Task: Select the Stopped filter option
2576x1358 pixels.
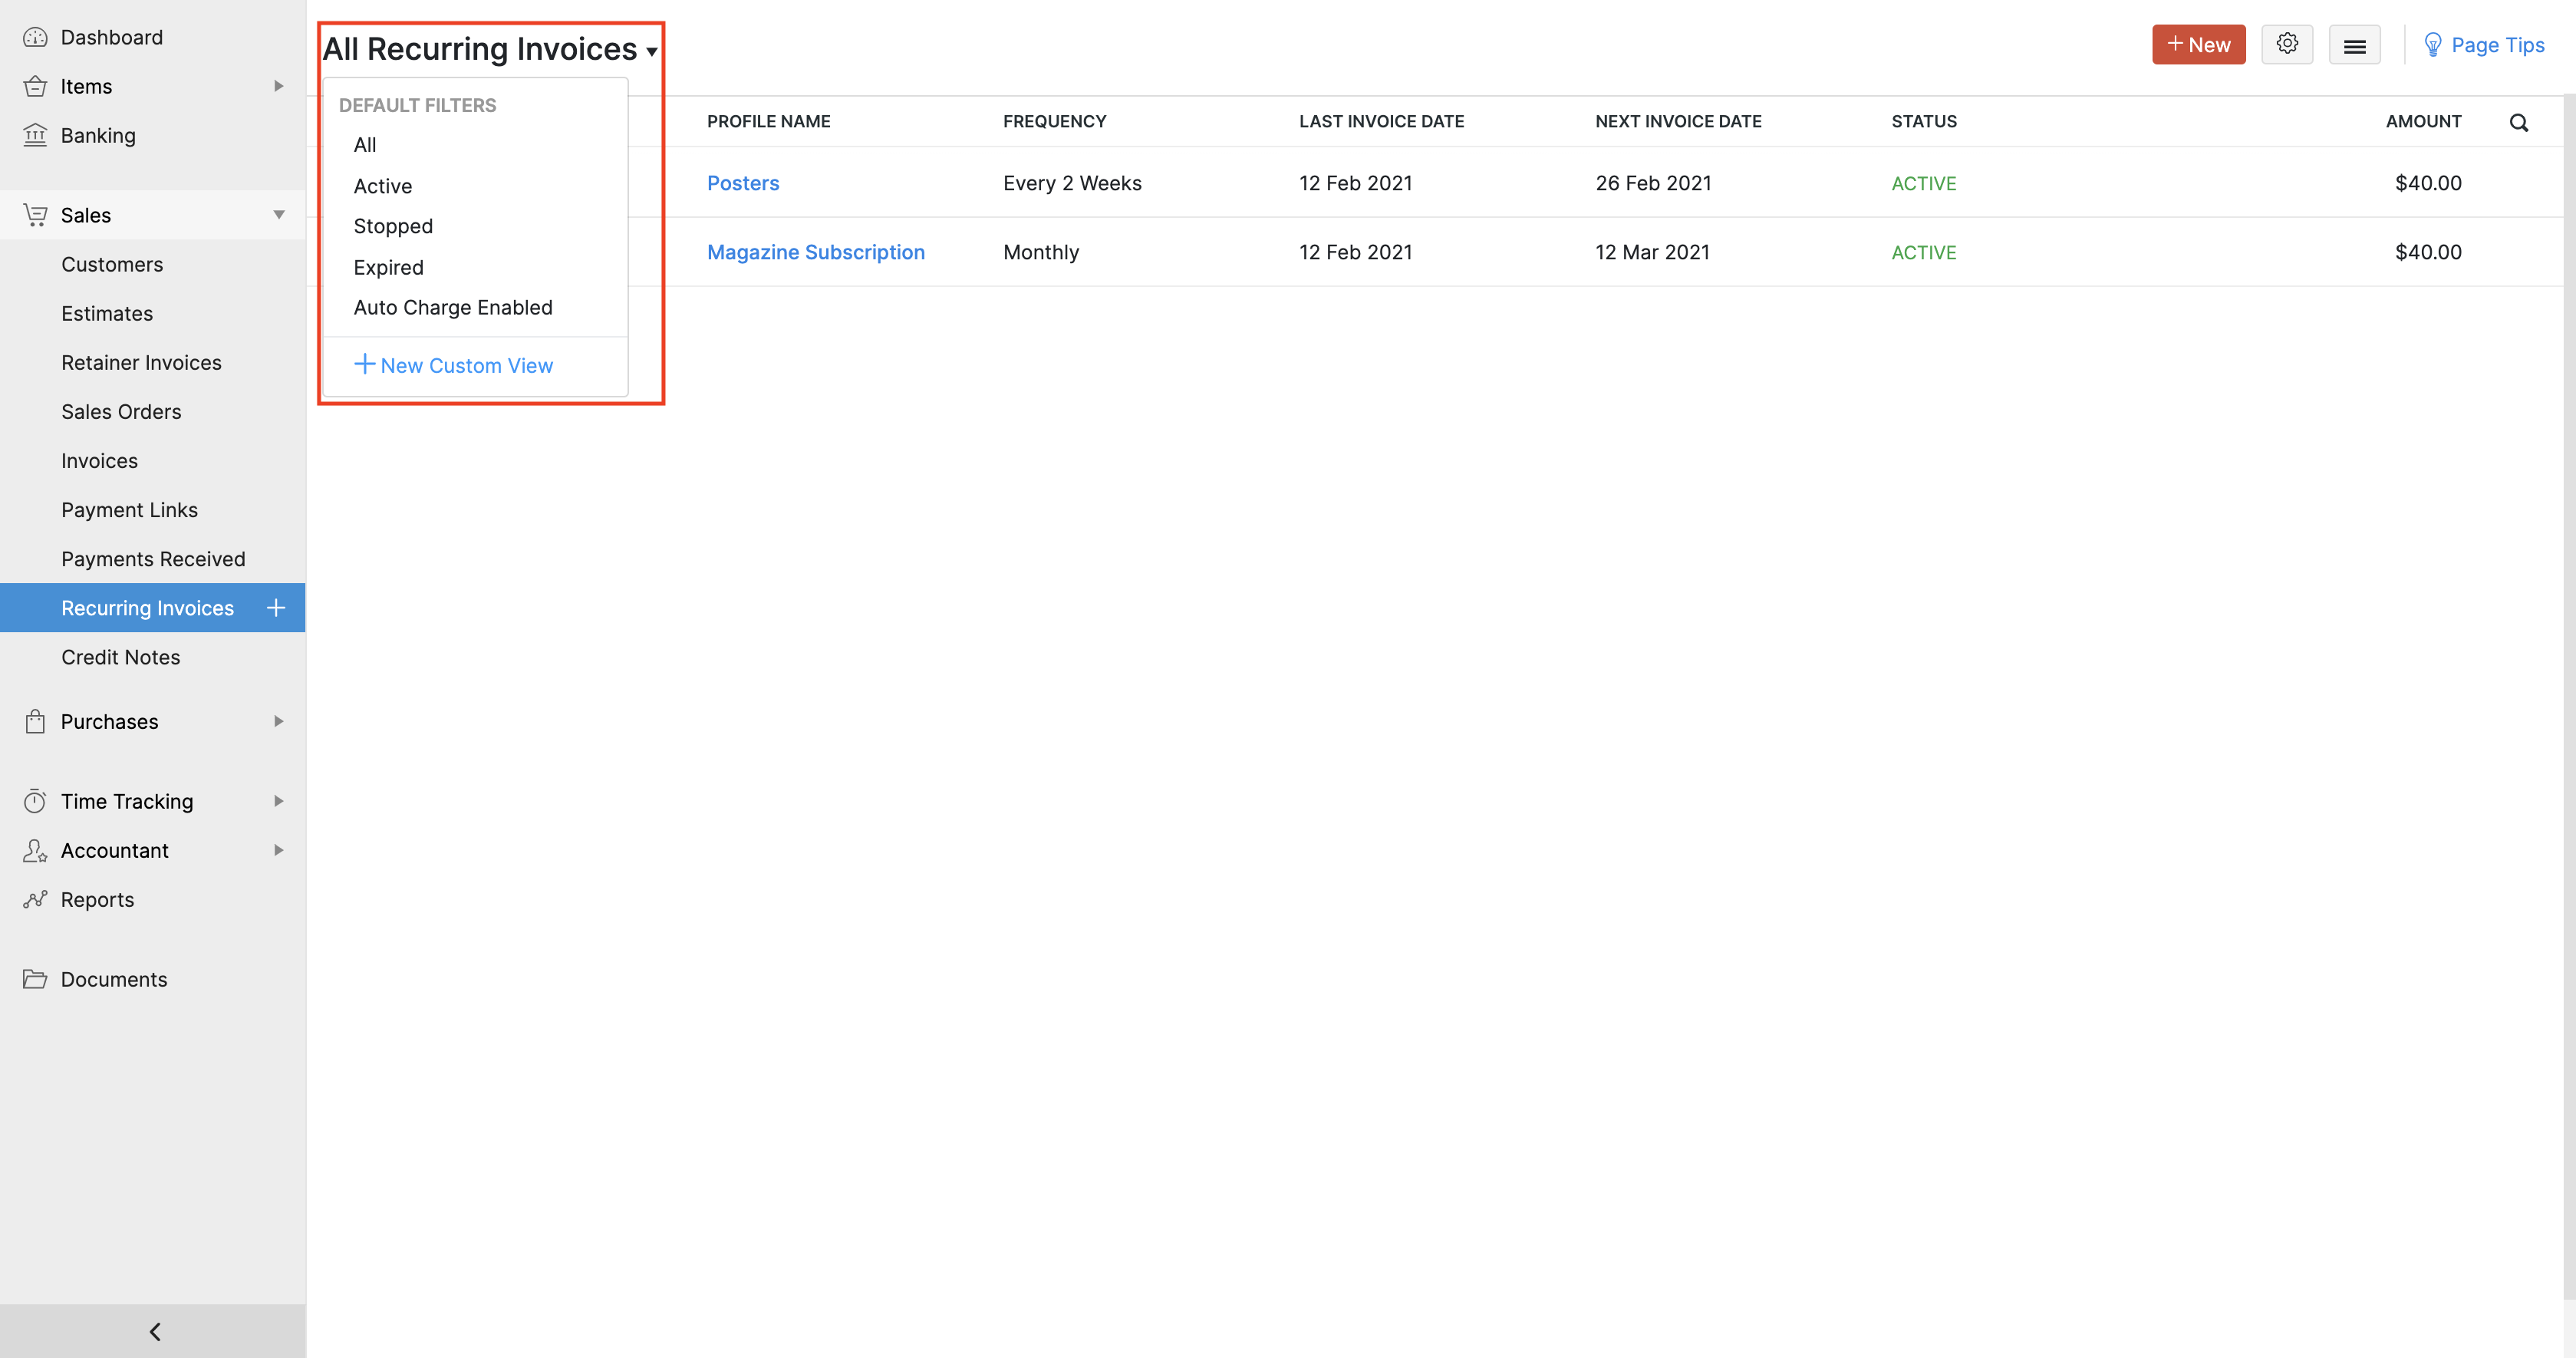Action: click(x=393, y=226)
